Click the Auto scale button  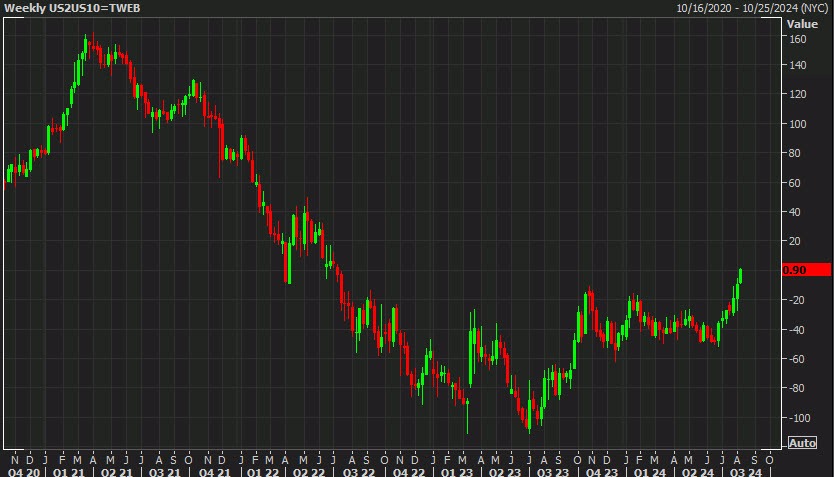[802, 443]
